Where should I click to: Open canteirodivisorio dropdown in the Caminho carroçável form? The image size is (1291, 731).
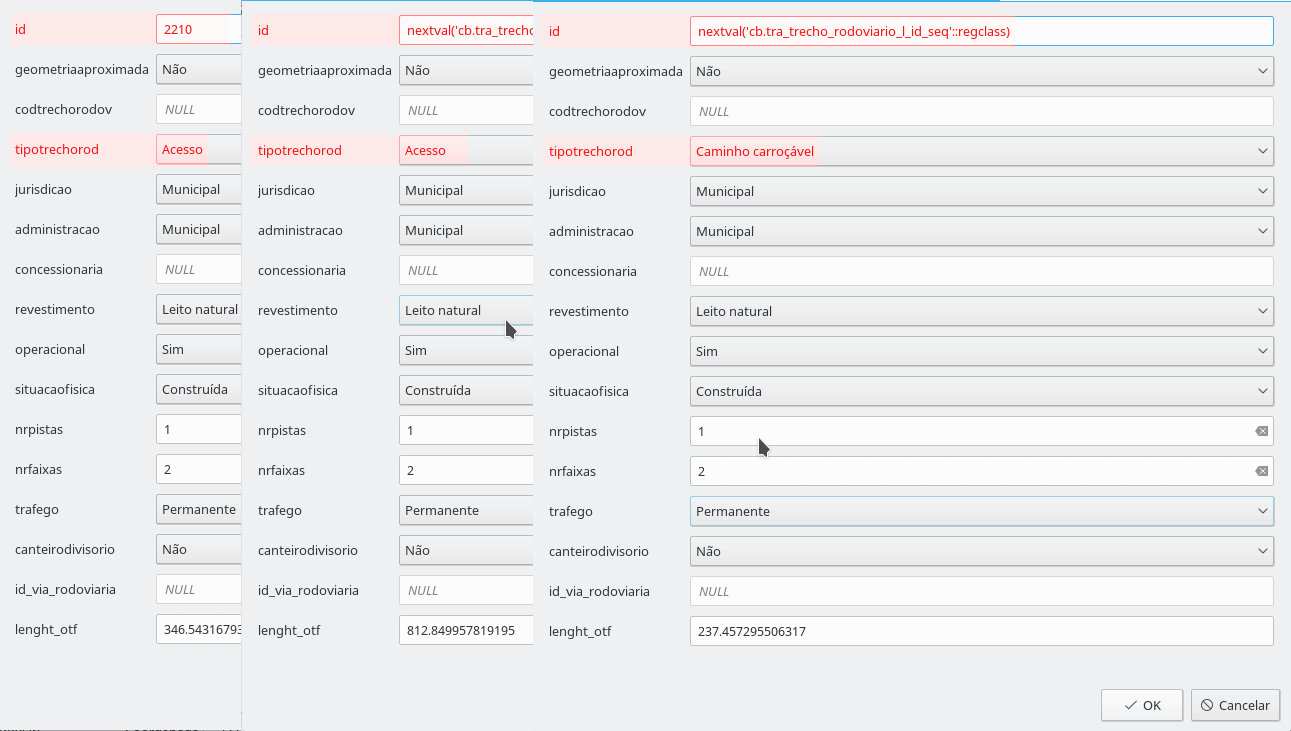coord(982,551)
